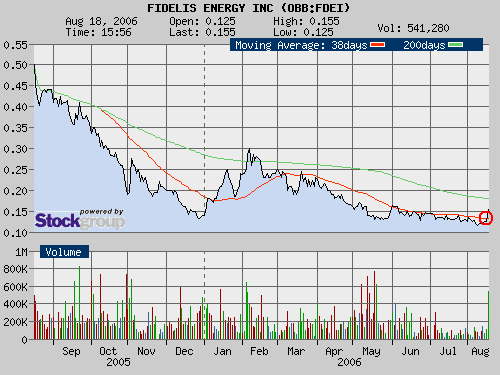500x375 pixels.
Task: Click the Aug month label
Action: (x=480, y=351)
